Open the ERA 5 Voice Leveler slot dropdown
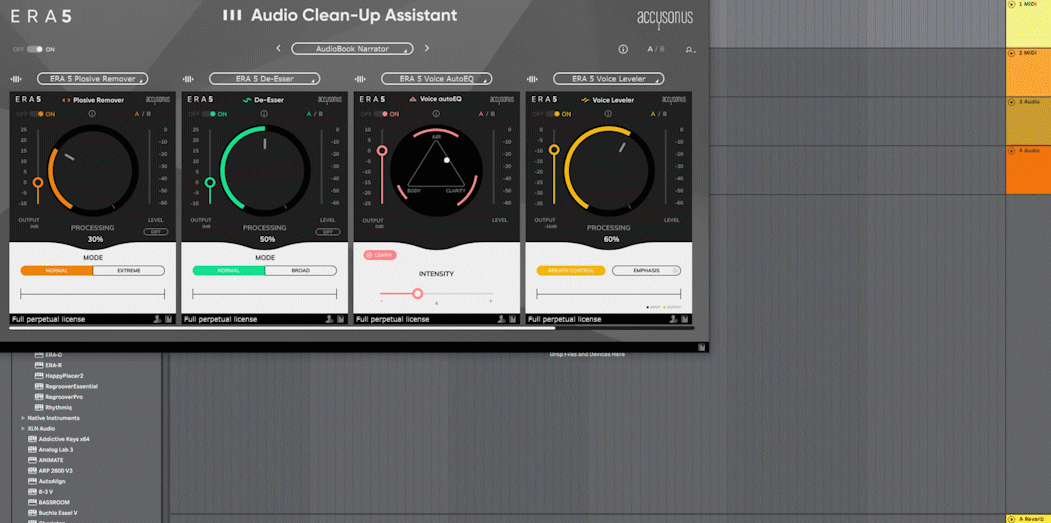Image resolution: width=1051 pixels, height=523 pixels. [x=609, y=79]
